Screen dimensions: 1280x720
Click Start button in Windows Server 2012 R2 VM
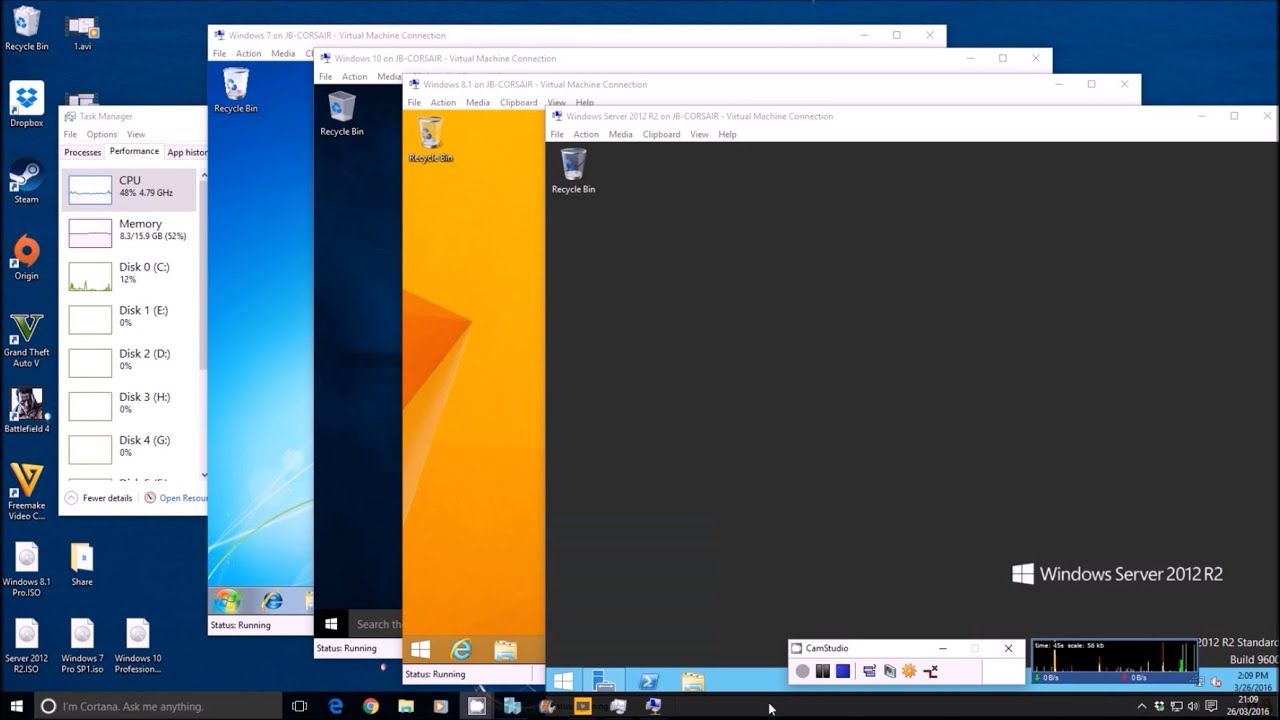pos(563,681)
